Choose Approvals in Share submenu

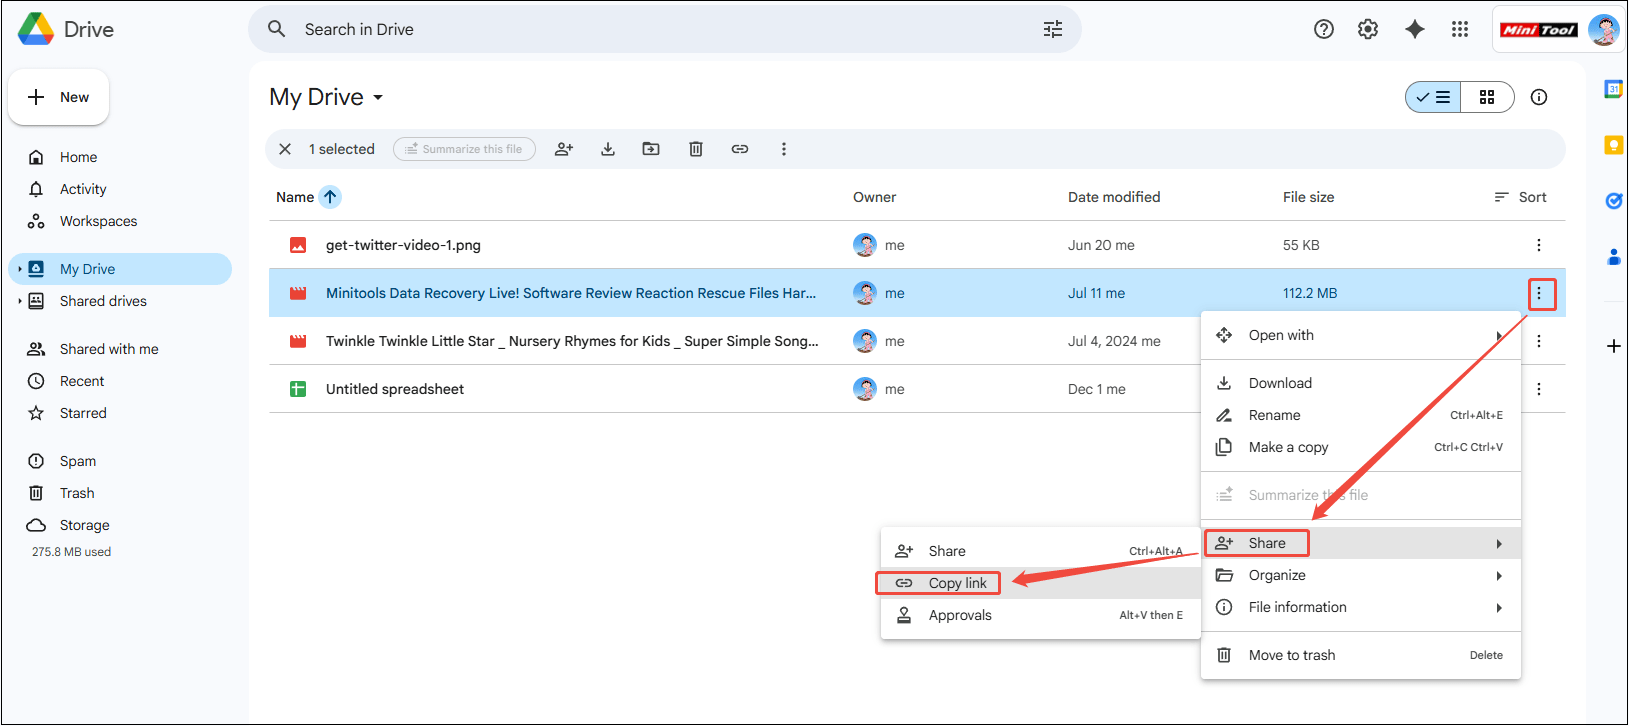(x=1041, y=615)
